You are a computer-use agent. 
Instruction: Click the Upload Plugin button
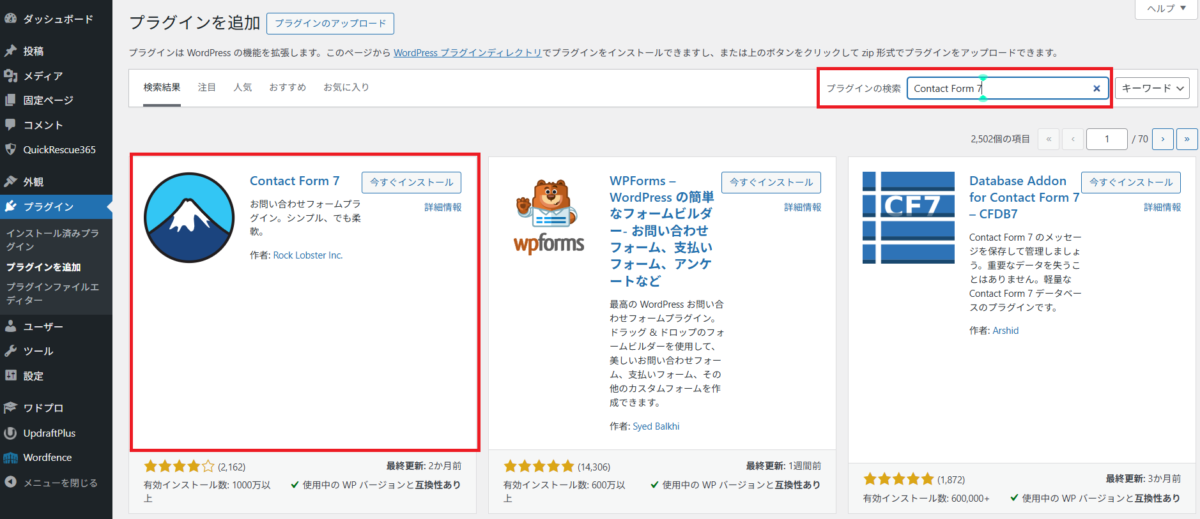331,23
